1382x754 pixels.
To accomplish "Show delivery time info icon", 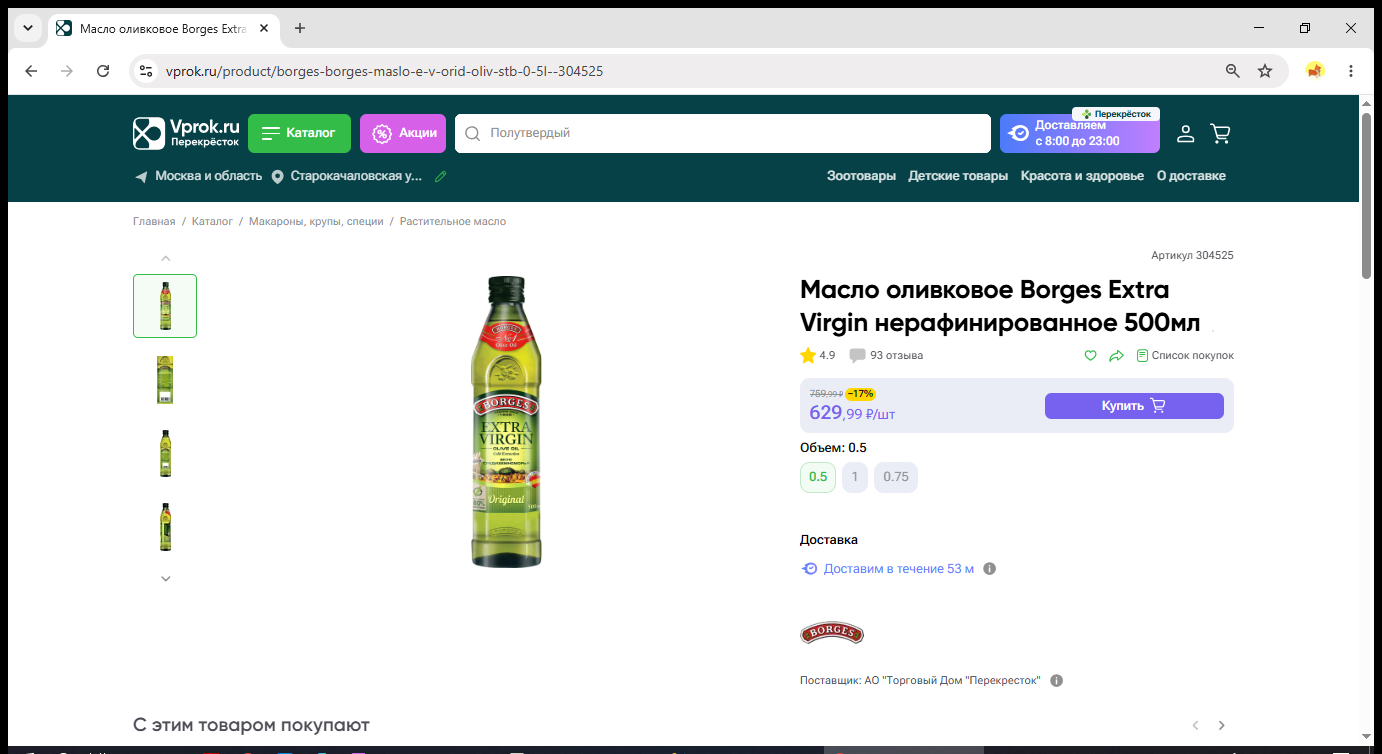I will (990, 569).
